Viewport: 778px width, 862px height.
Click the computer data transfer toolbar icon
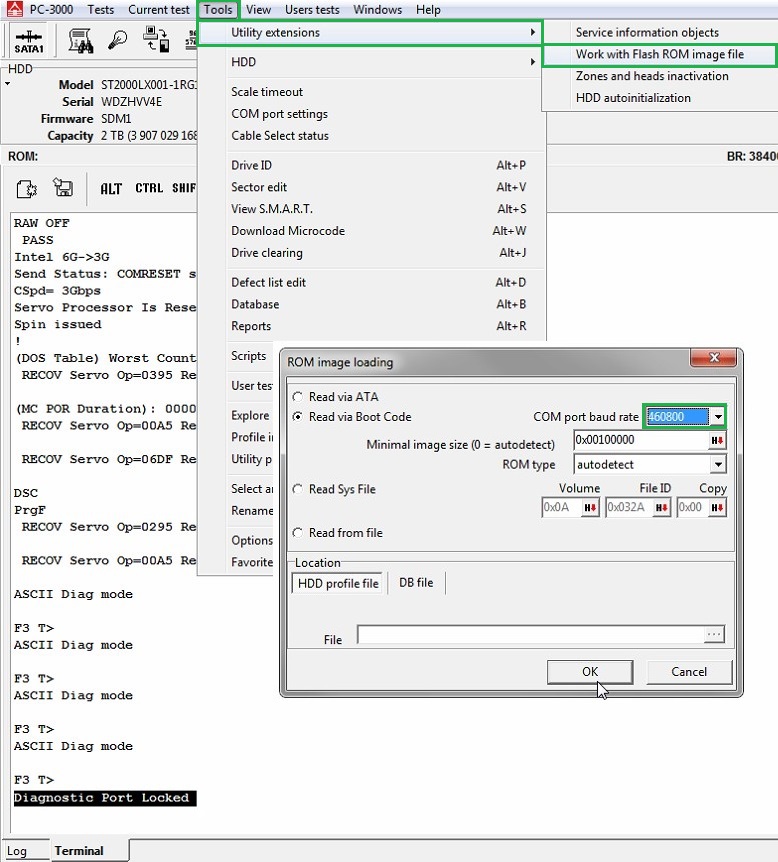tap(157, 40)
